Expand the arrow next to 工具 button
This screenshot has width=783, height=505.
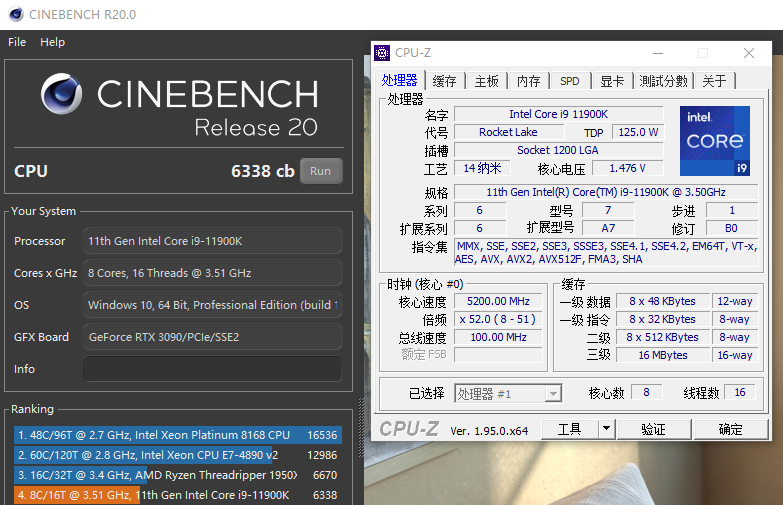pyautogui.click(x=606, y=429)
